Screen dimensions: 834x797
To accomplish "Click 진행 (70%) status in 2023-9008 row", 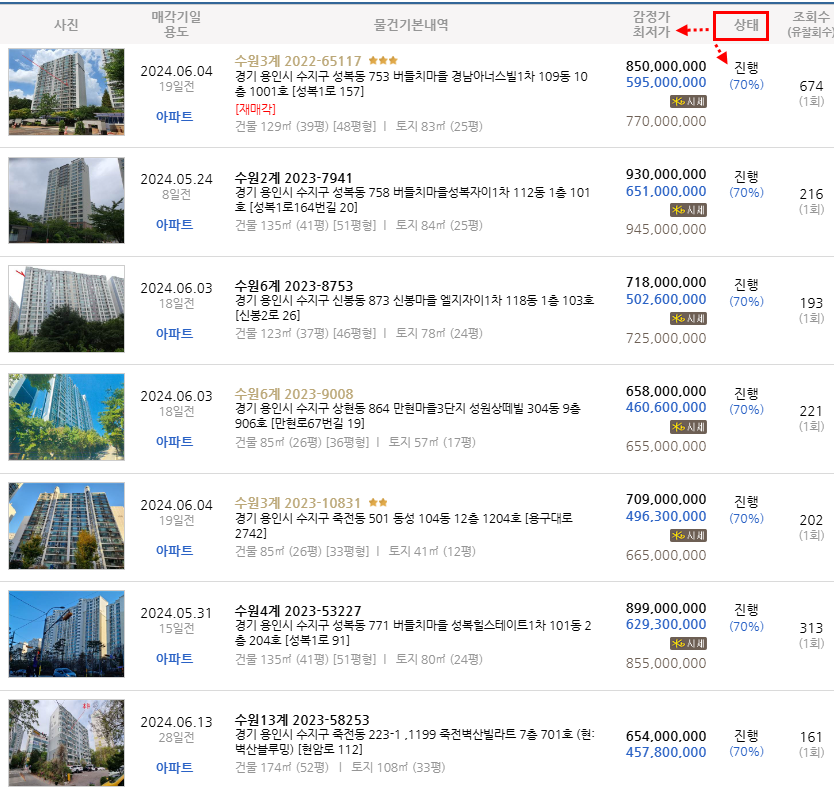I will pos(746,401).
